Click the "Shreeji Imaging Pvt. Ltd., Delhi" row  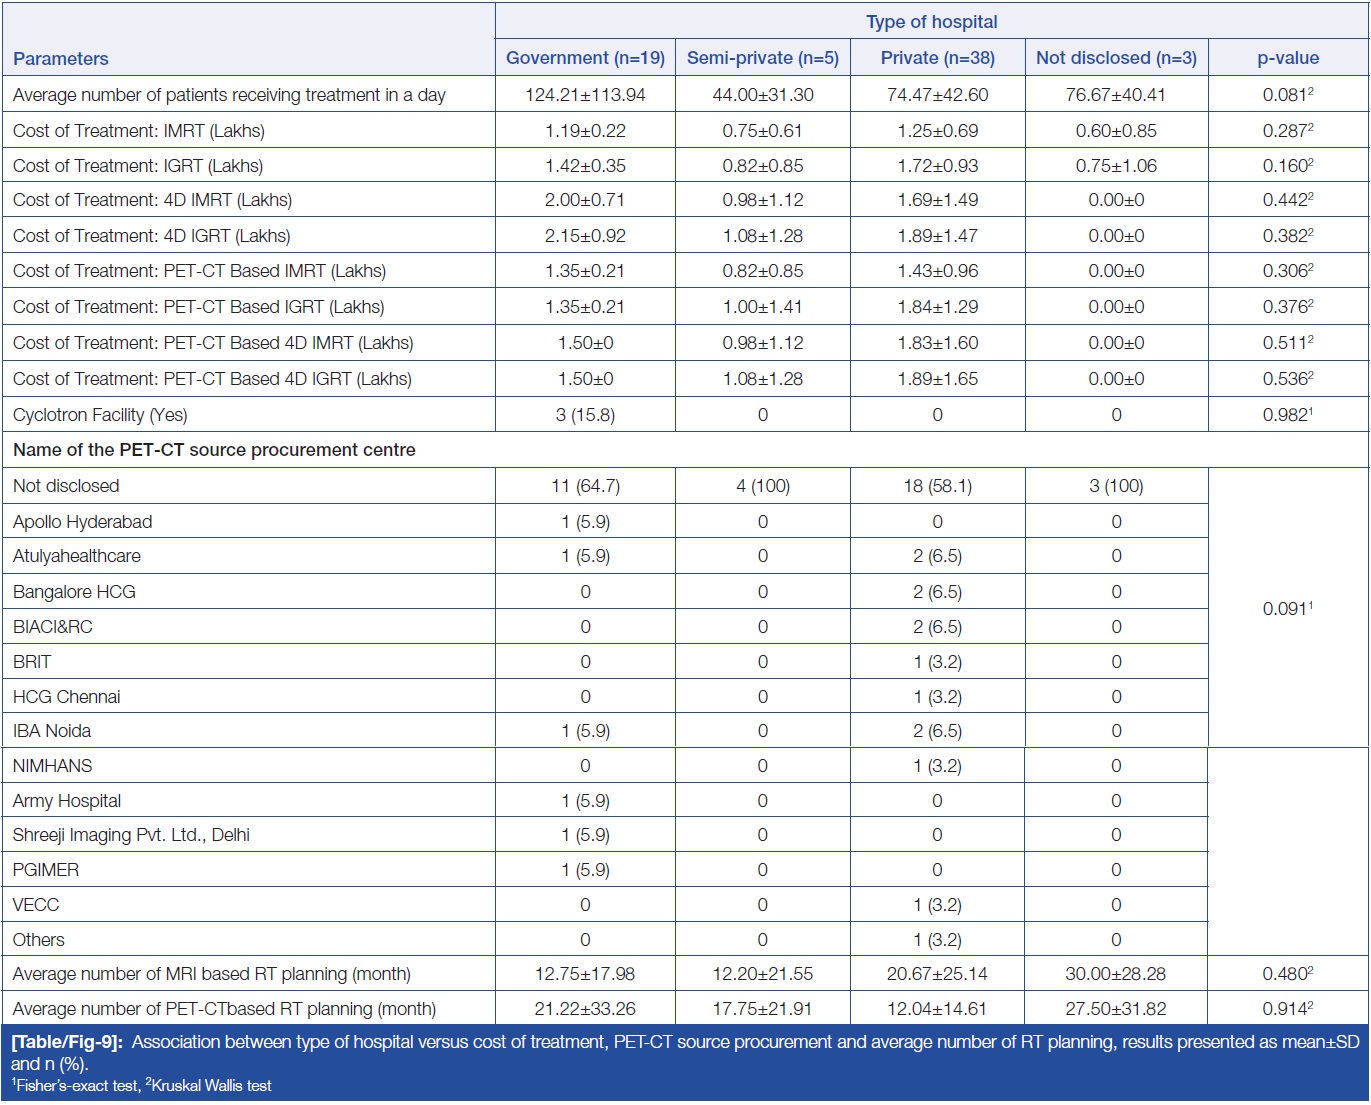(131, 835)
